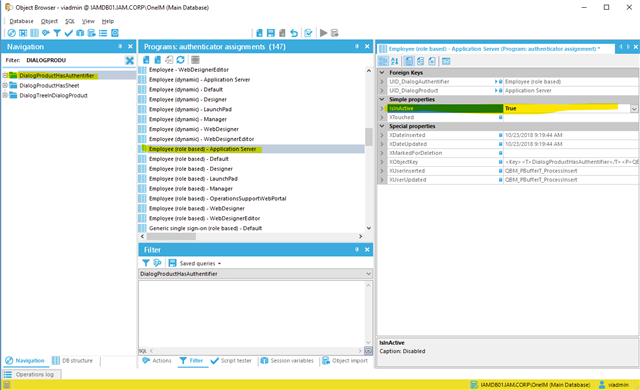The image size is (640, 390).
Task: Click the viadmin user in status bar
Action: click(613, 385)
